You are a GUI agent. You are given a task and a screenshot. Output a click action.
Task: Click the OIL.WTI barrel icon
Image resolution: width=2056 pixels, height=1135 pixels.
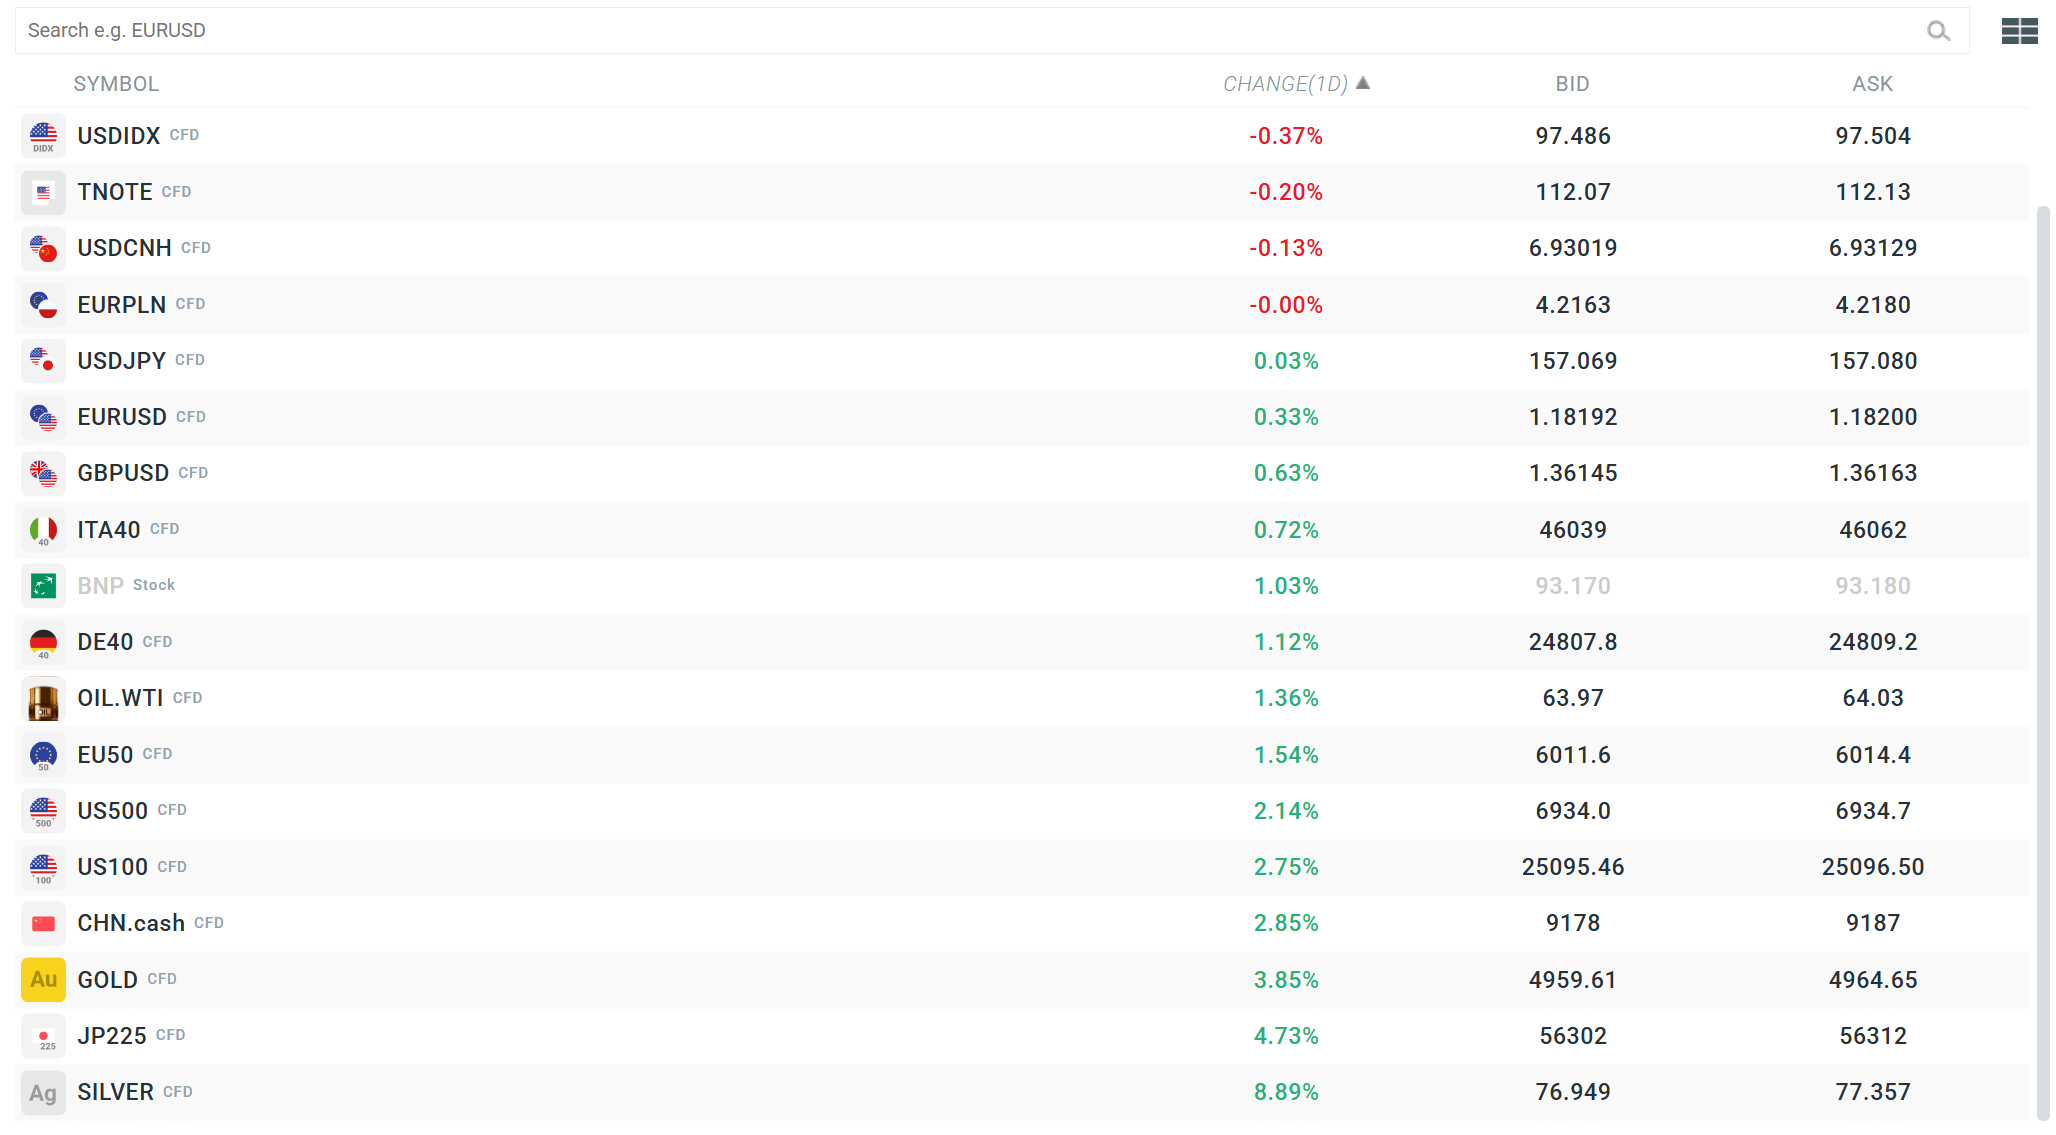coord(43,699)
